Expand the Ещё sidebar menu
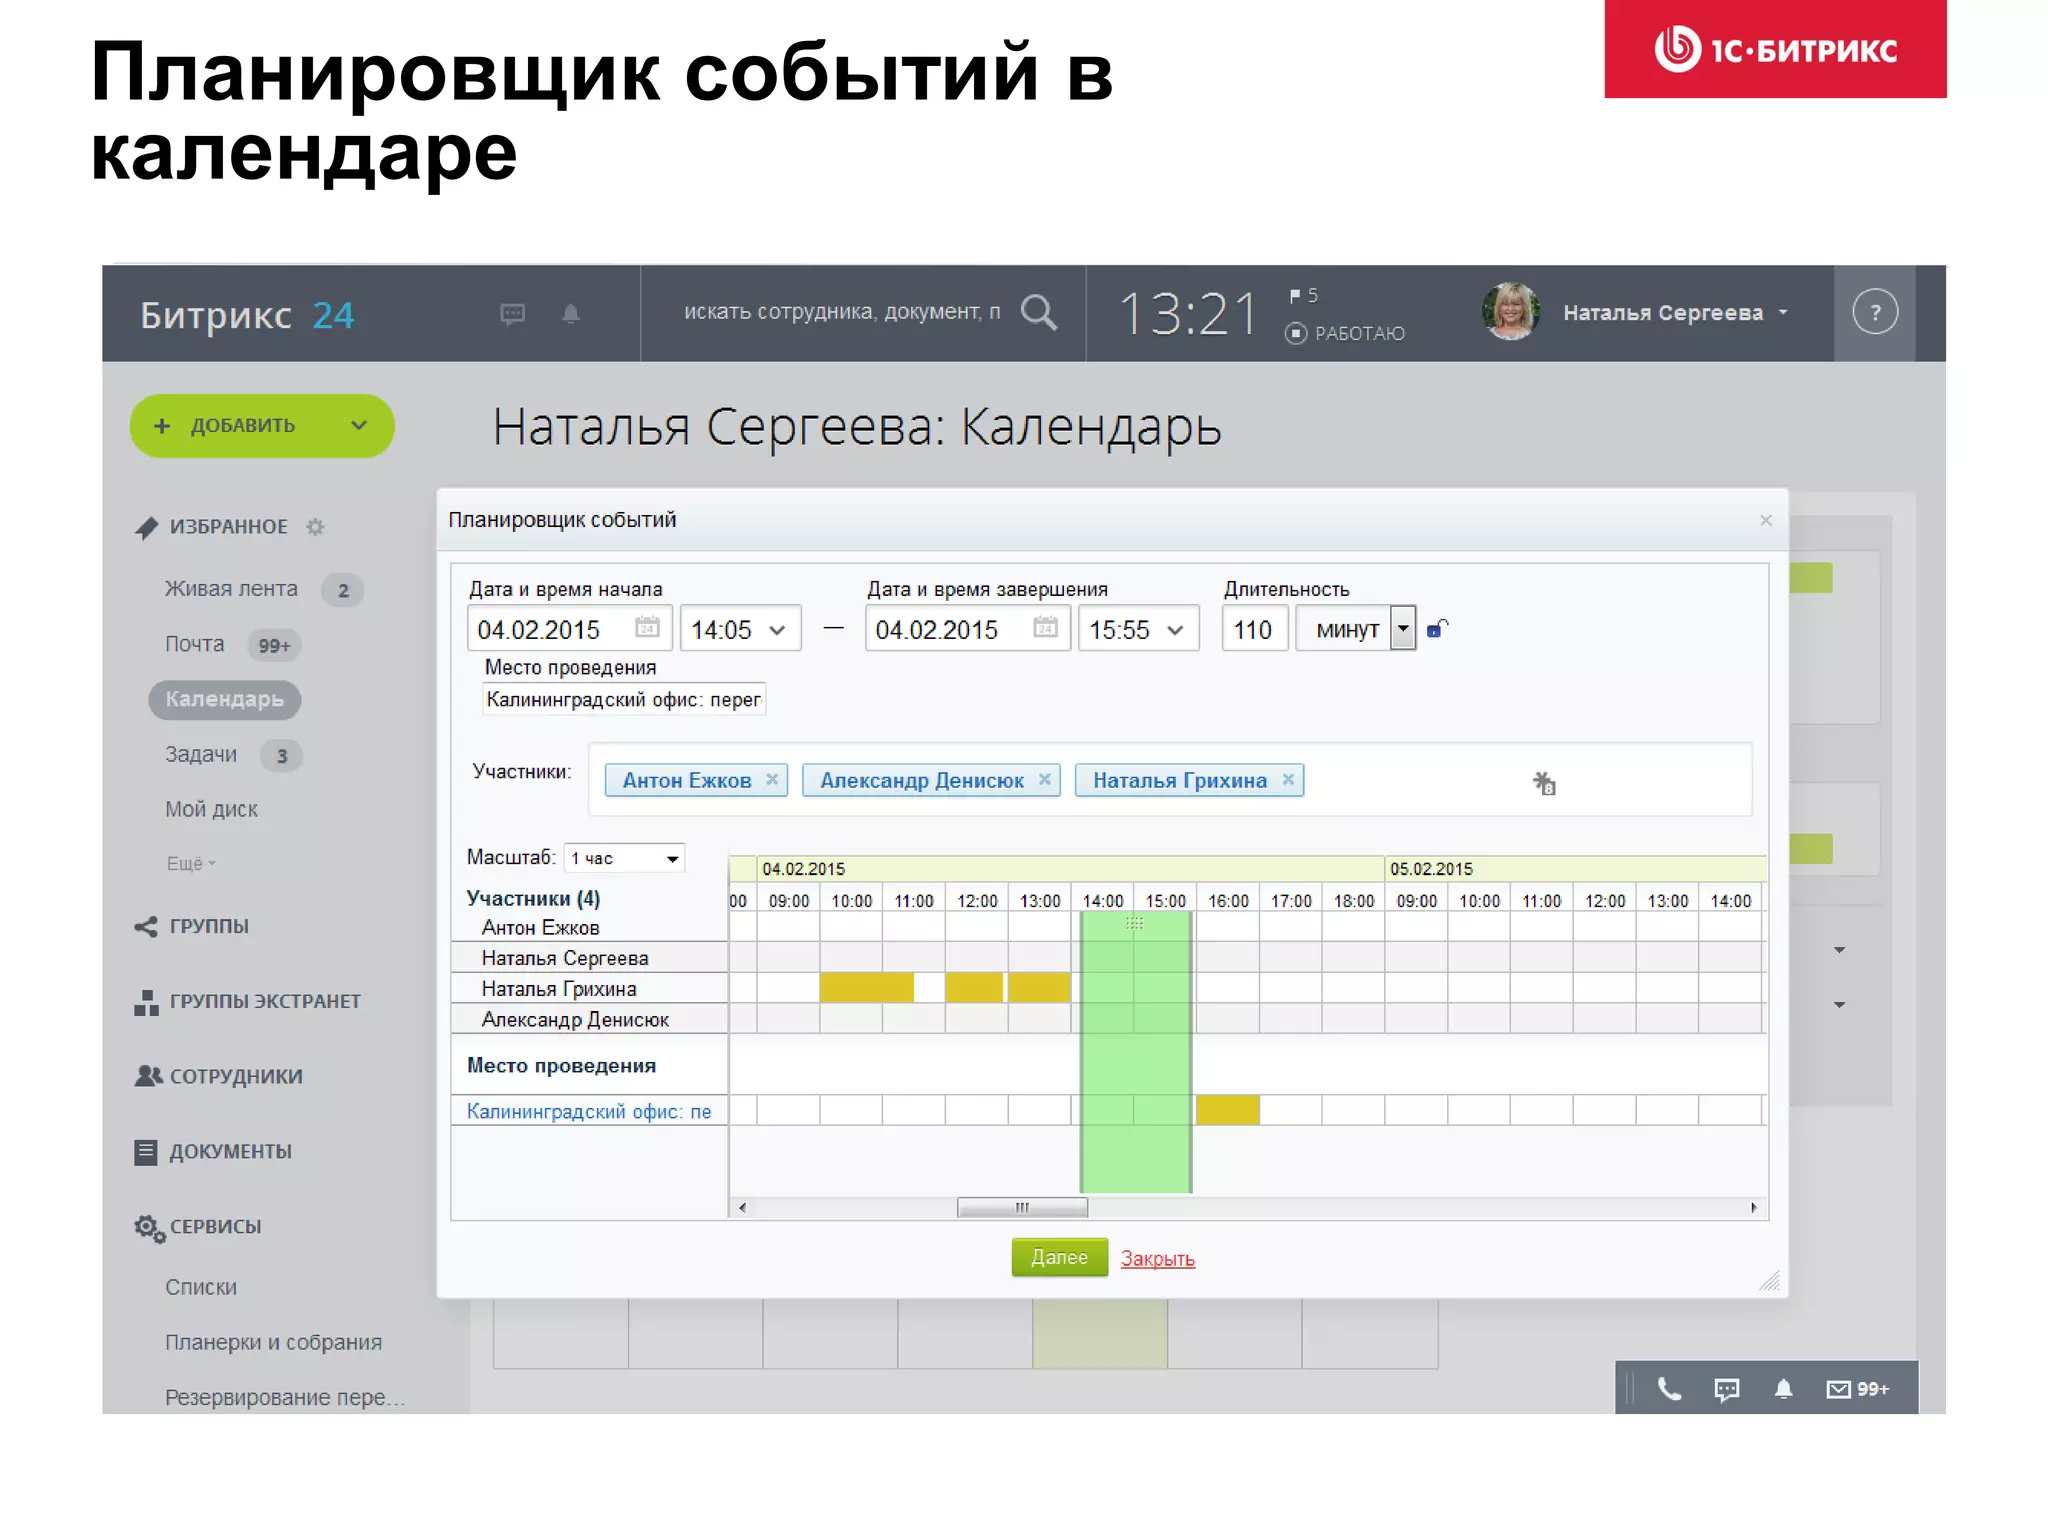2048x1536 pixels. (190, 863)
